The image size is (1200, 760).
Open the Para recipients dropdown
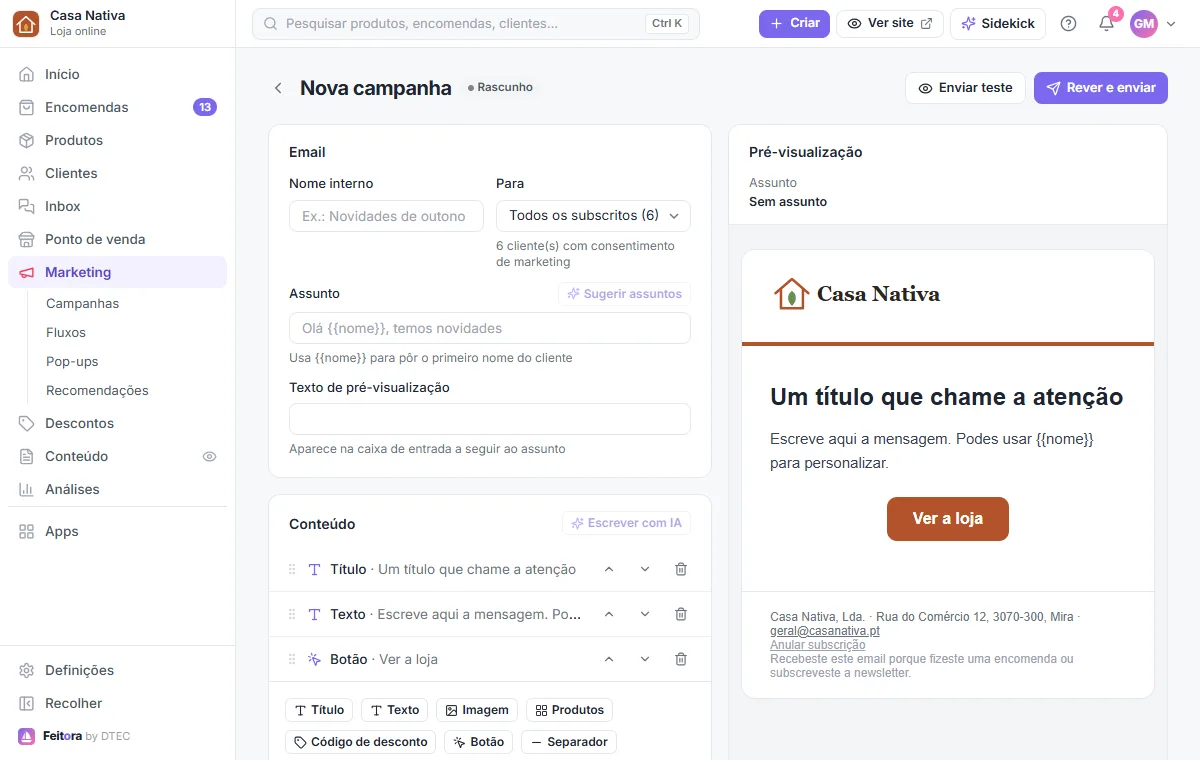pos(593,215)
